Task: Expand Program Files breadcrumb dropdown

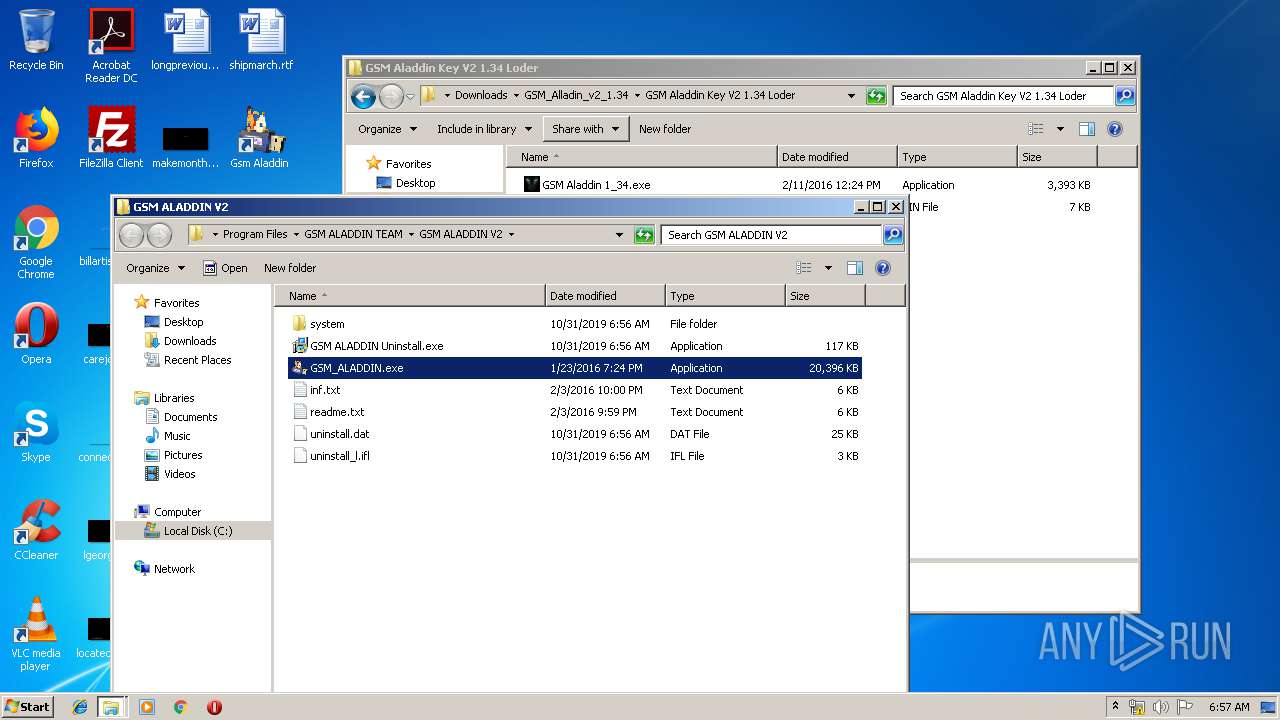Action: coord(296,235)
